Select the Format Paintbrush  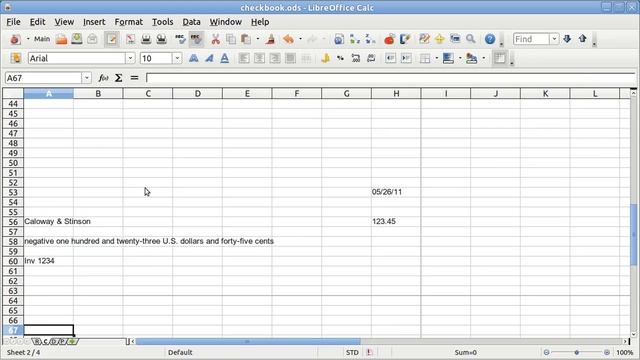[270, 39]
